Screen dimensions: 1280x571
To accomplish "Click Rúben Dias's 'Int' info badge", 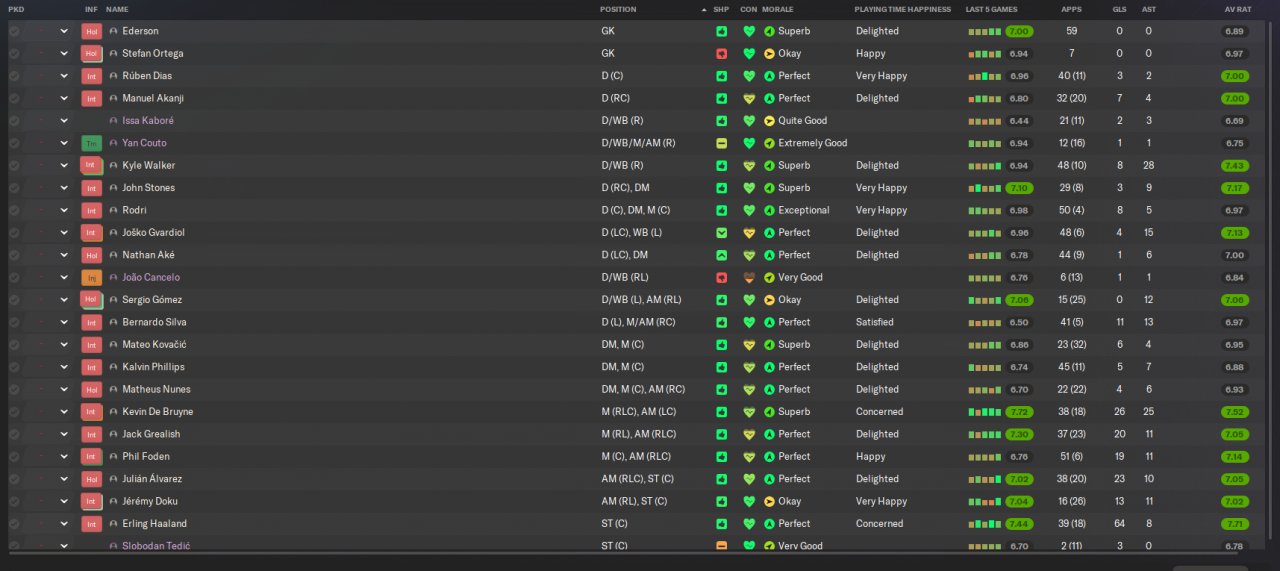I will 92,76.
